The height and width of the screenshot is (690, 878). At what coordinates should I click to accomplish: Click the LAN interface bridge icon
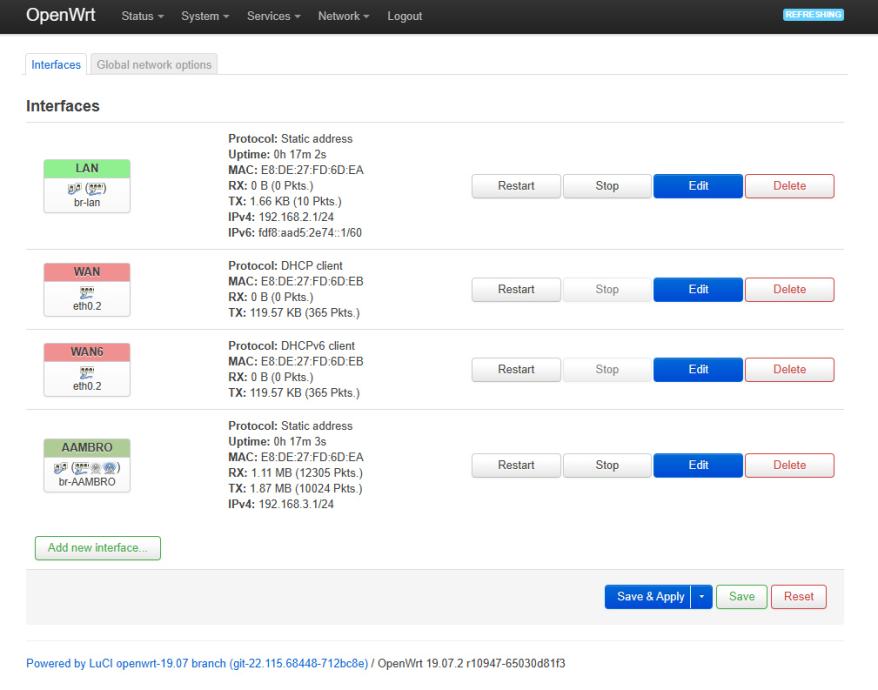(85, 188)
